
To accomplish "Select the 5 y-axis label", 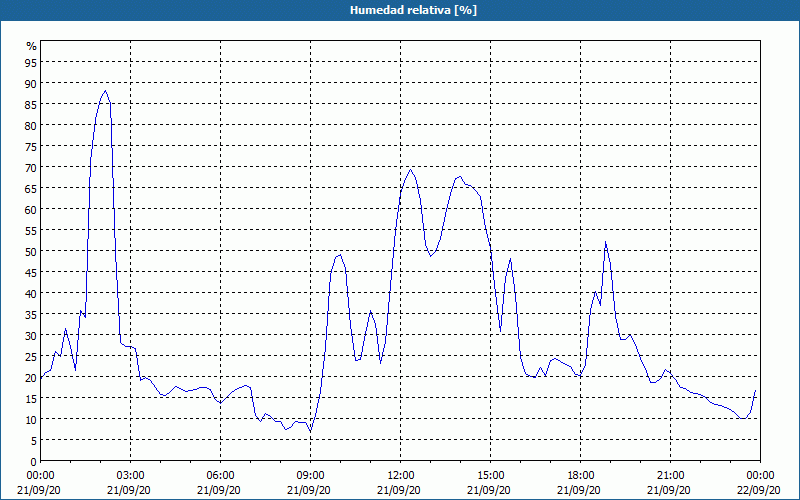I will 34,441.
